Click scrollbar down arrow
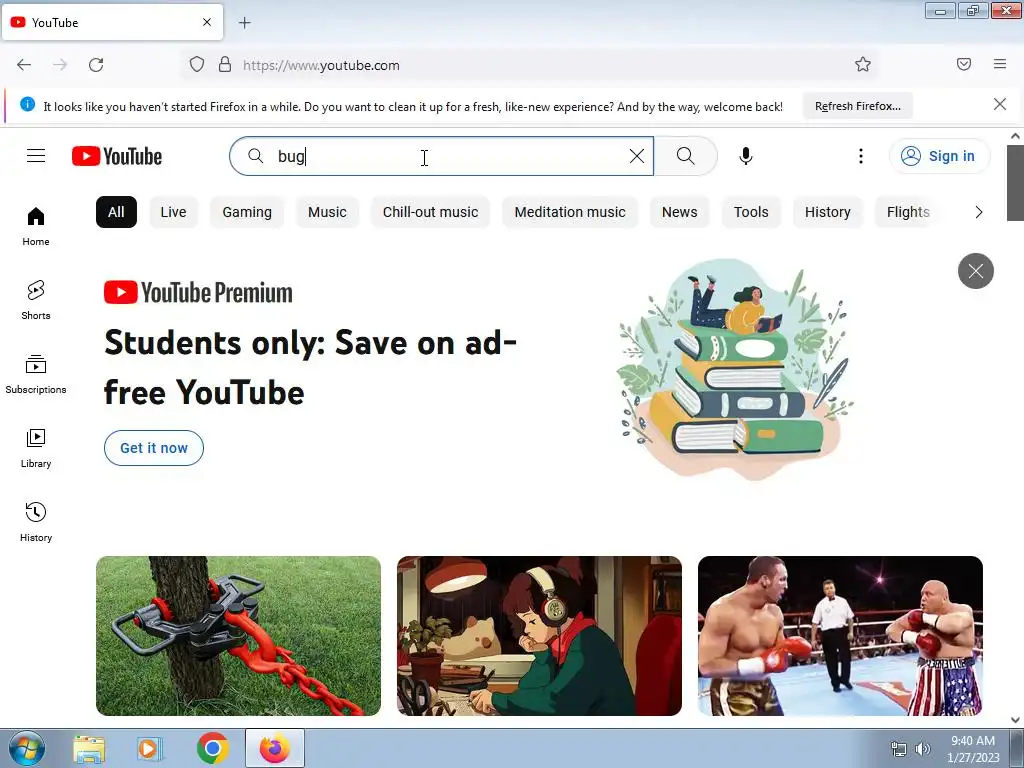 [x=1015, y=720]
